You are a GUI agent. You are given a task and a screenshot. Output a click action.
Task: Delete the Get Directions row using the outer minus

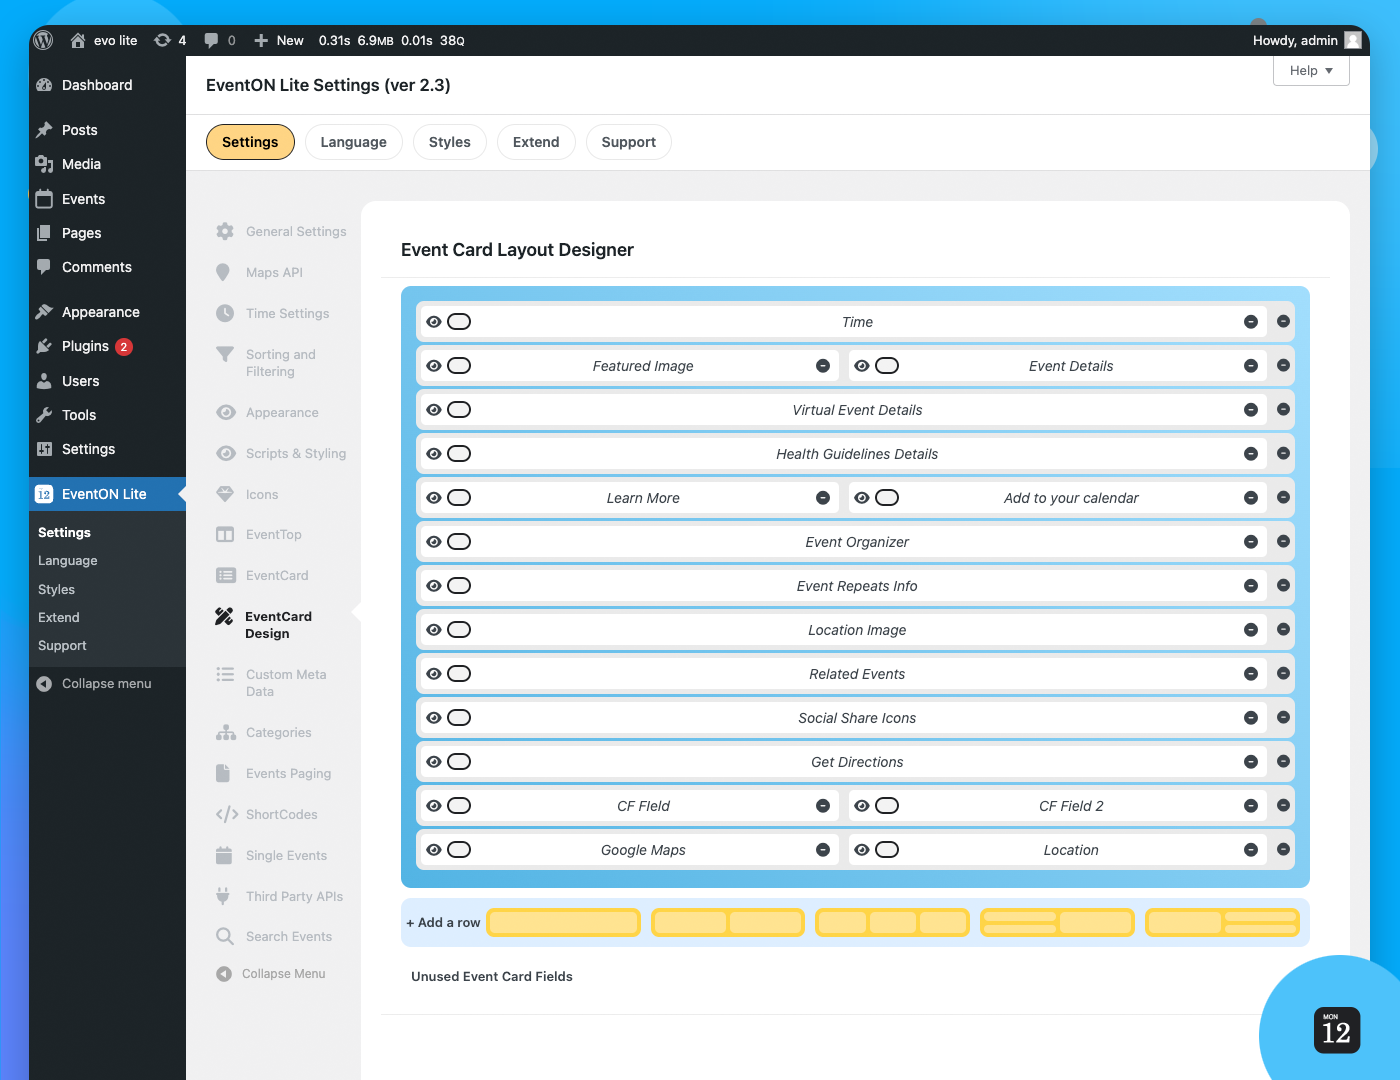click(x=1284, y=762)
